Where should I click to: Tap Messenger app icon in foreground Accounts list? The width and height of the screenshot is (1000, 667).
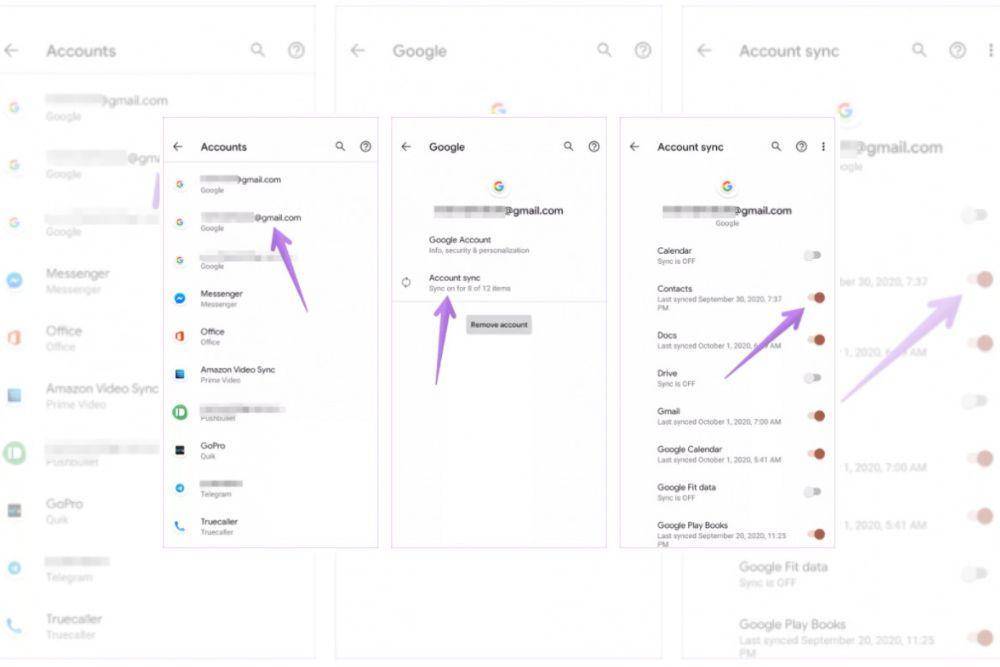pyautogui.click(x=180, y=298)
